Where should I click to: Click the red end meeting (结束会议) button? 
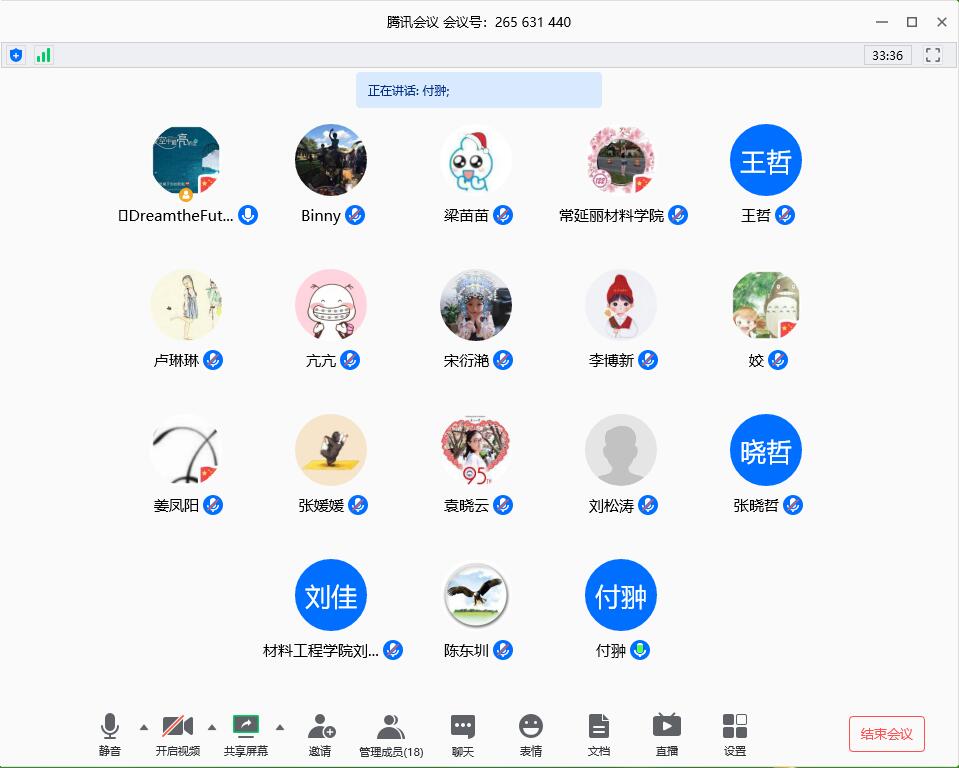(x=886, y=734)
